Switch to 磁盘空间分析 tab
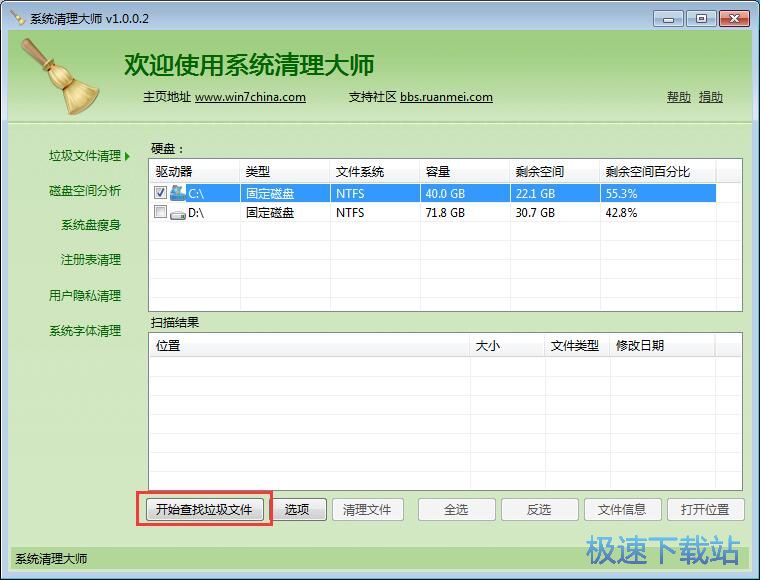 [85, 191]
